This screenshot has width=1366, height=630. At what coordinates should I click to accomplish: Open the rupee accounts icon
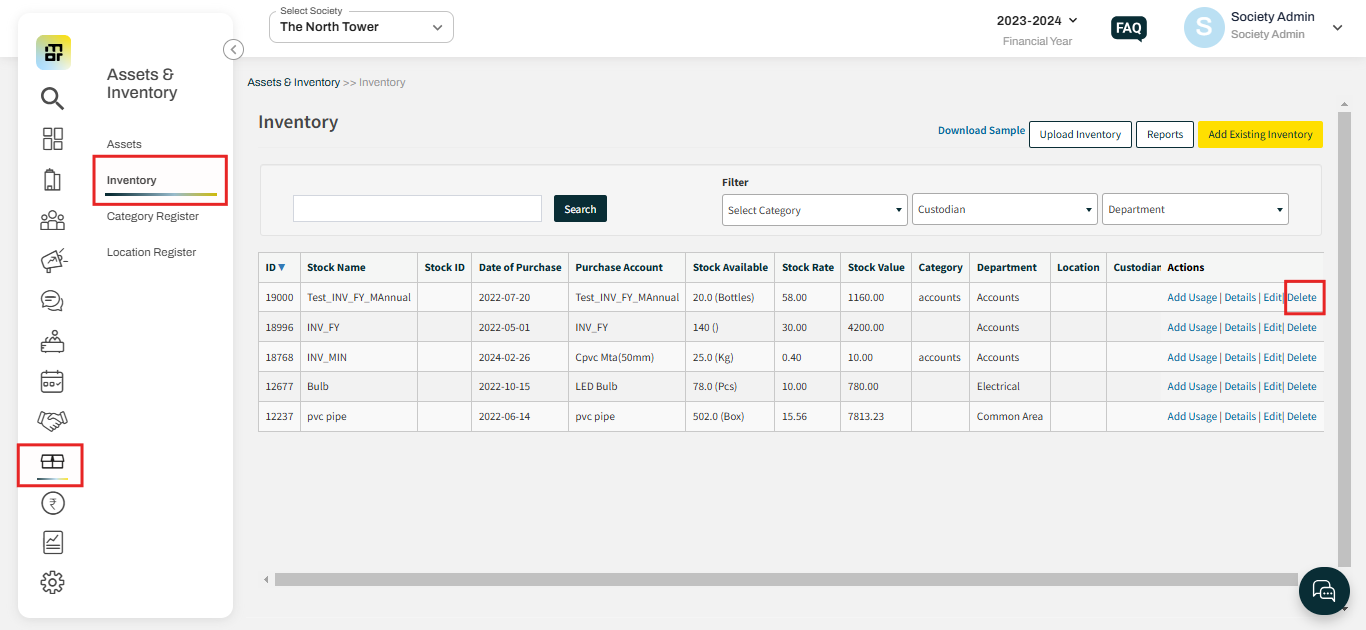point(52,504)
